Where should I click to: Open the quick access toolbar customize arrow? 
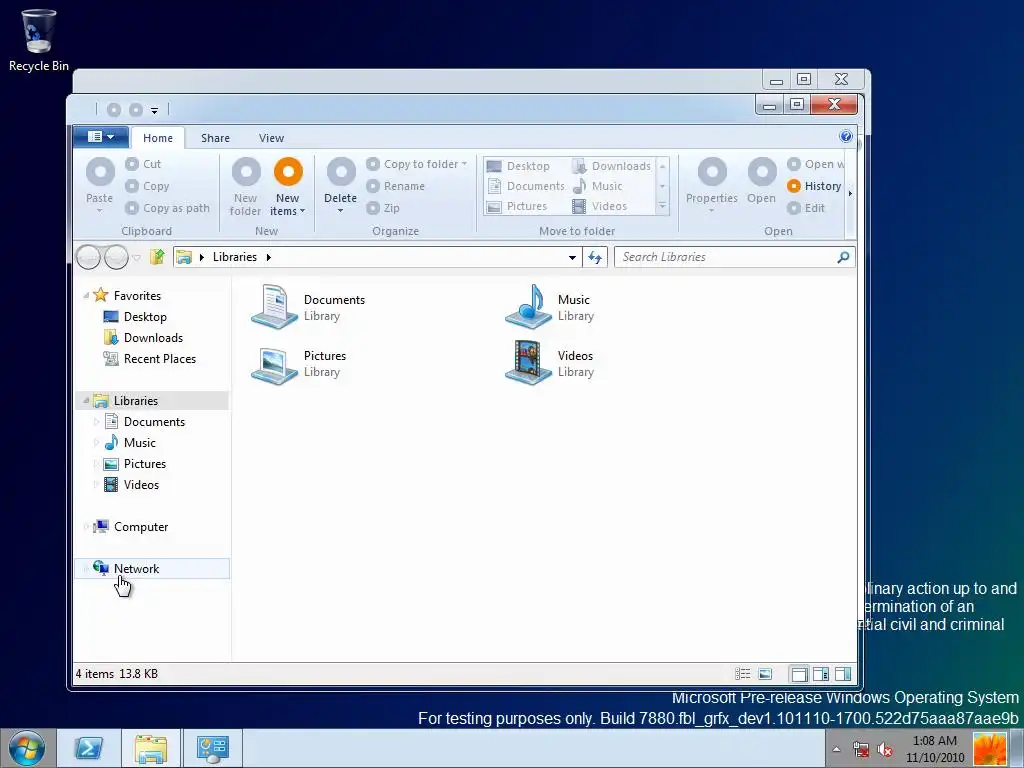155,110
